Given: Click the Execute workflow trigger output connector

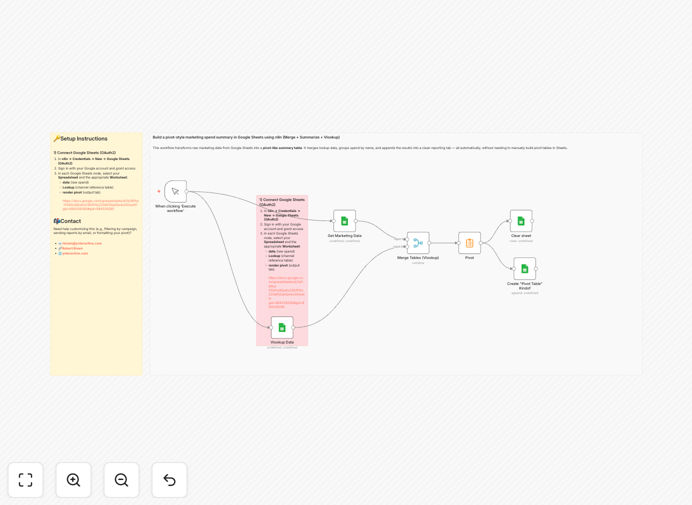Looking at the screenshot, I should 187,191.
